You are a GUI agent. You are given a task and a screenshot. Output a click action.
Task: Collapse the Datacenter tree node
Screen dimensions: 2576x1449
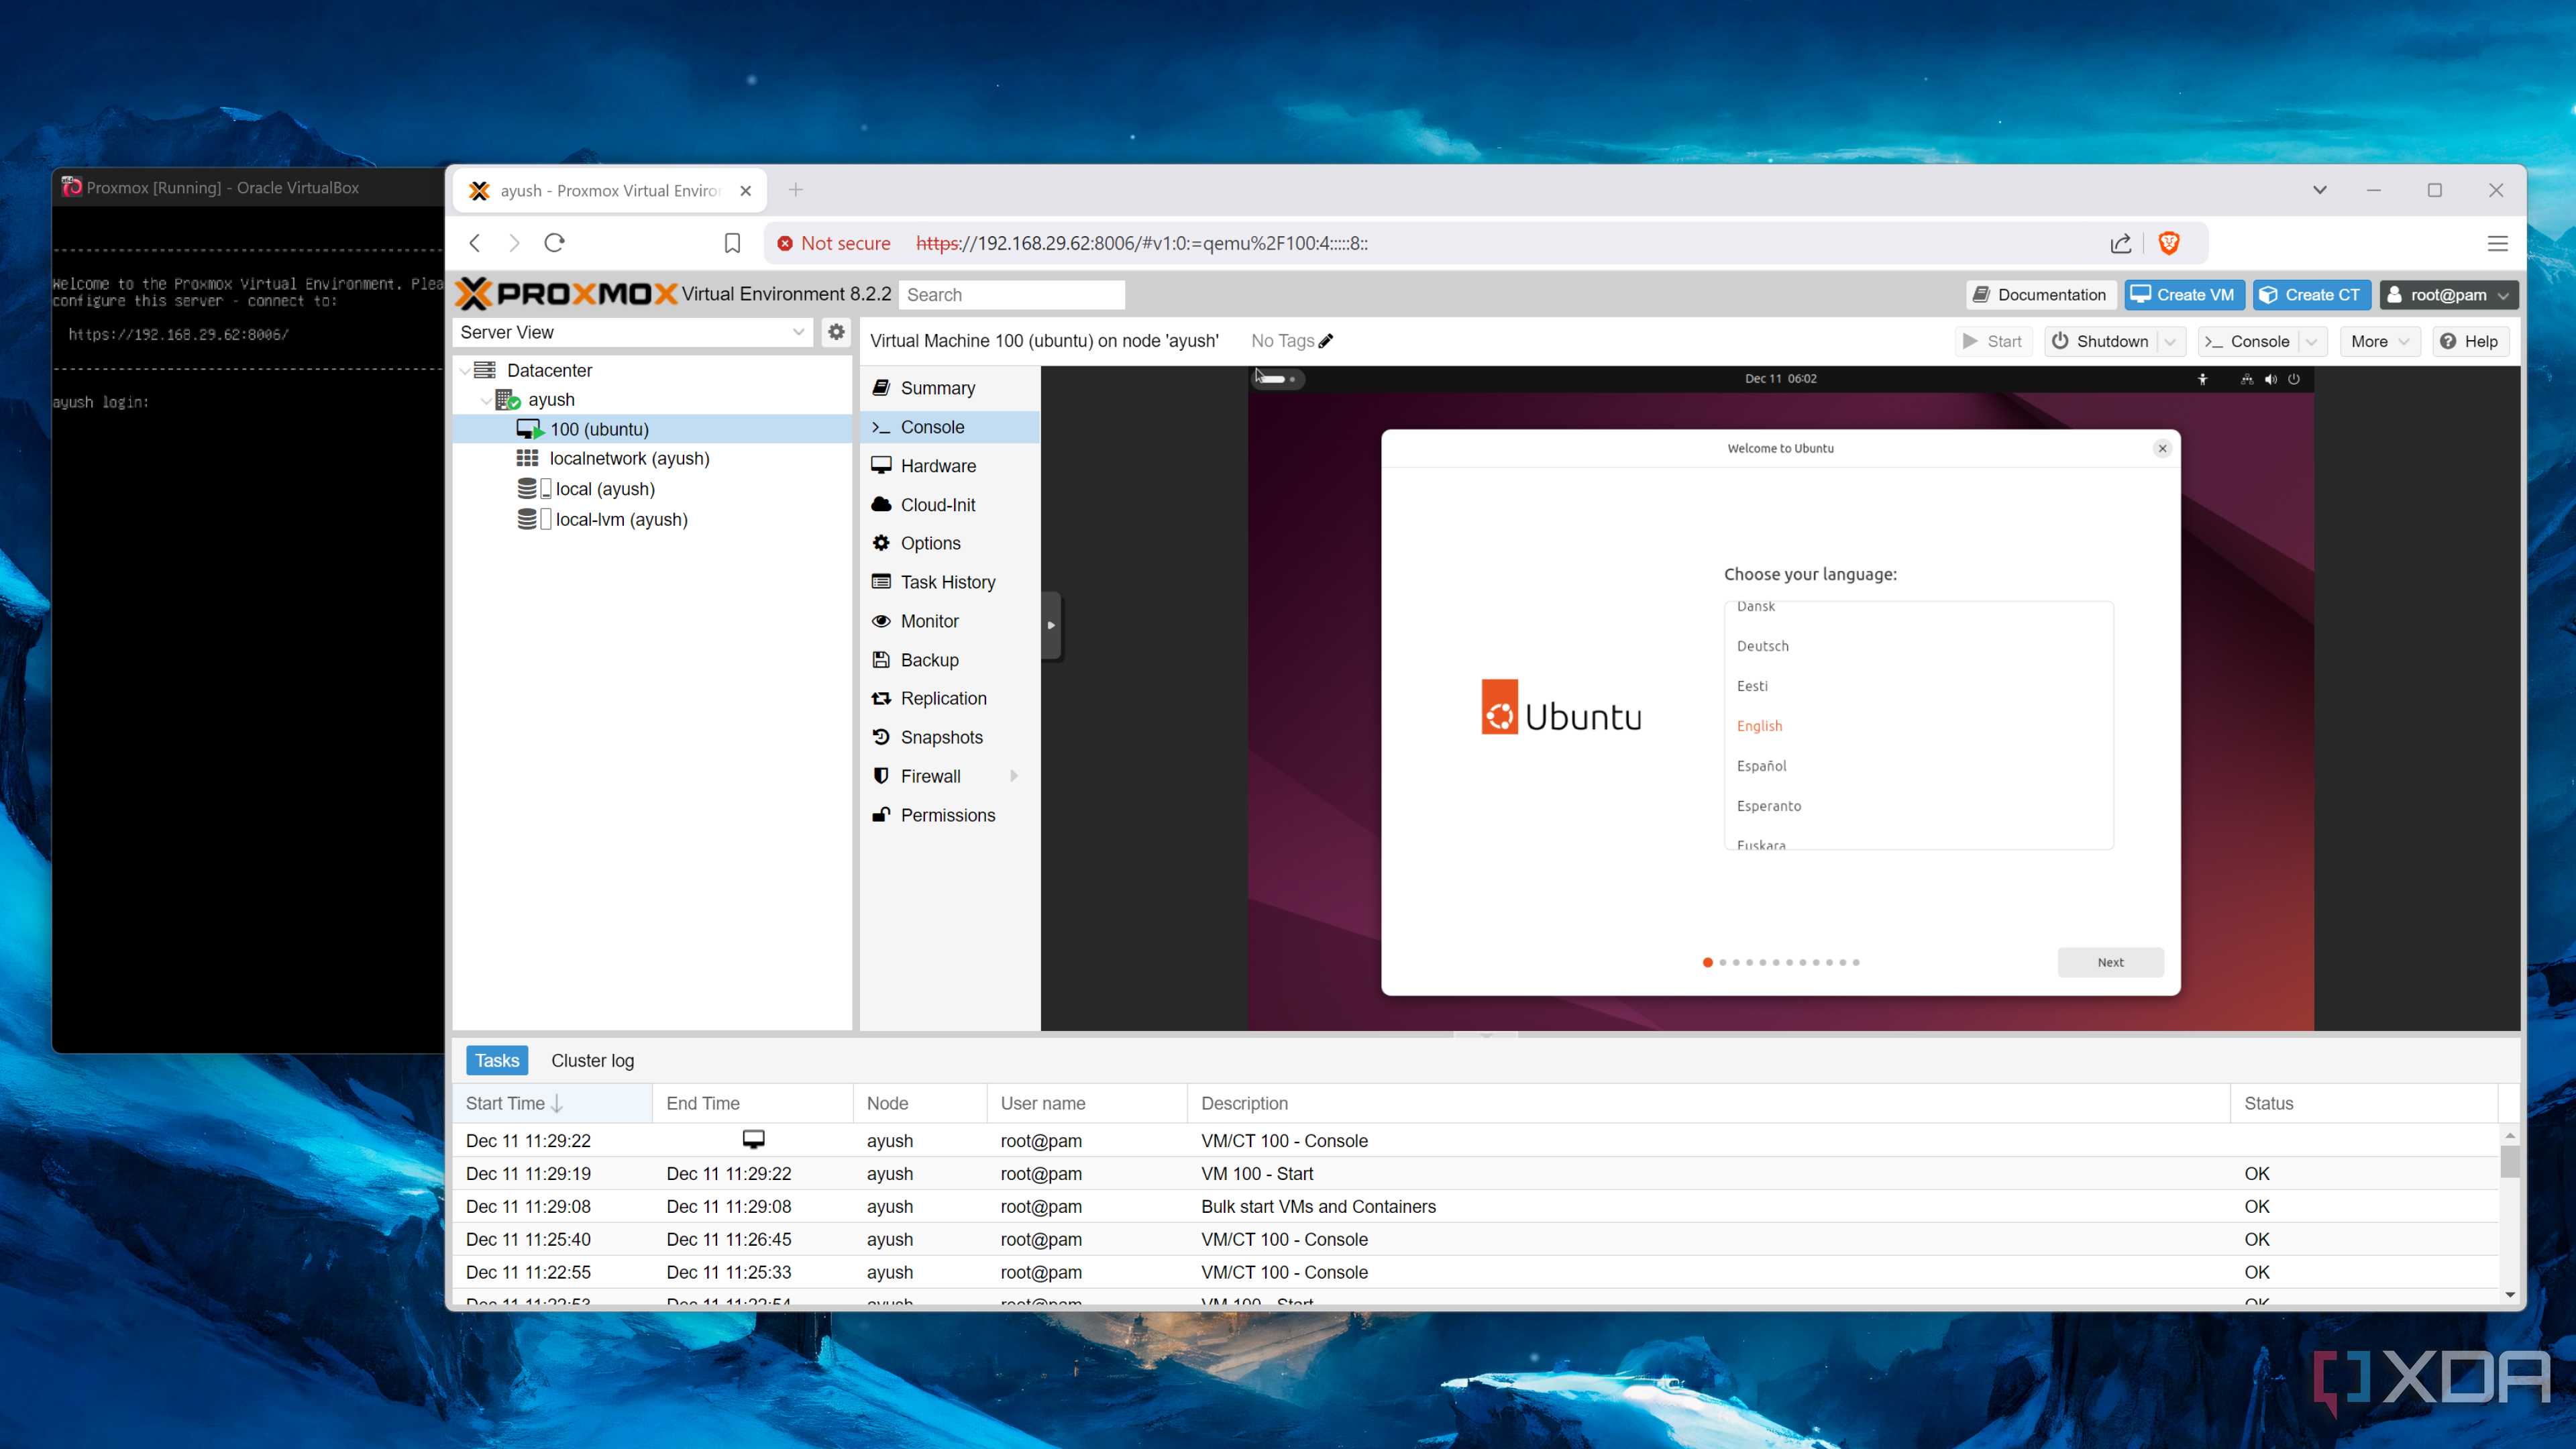click(x=465, y=371)
